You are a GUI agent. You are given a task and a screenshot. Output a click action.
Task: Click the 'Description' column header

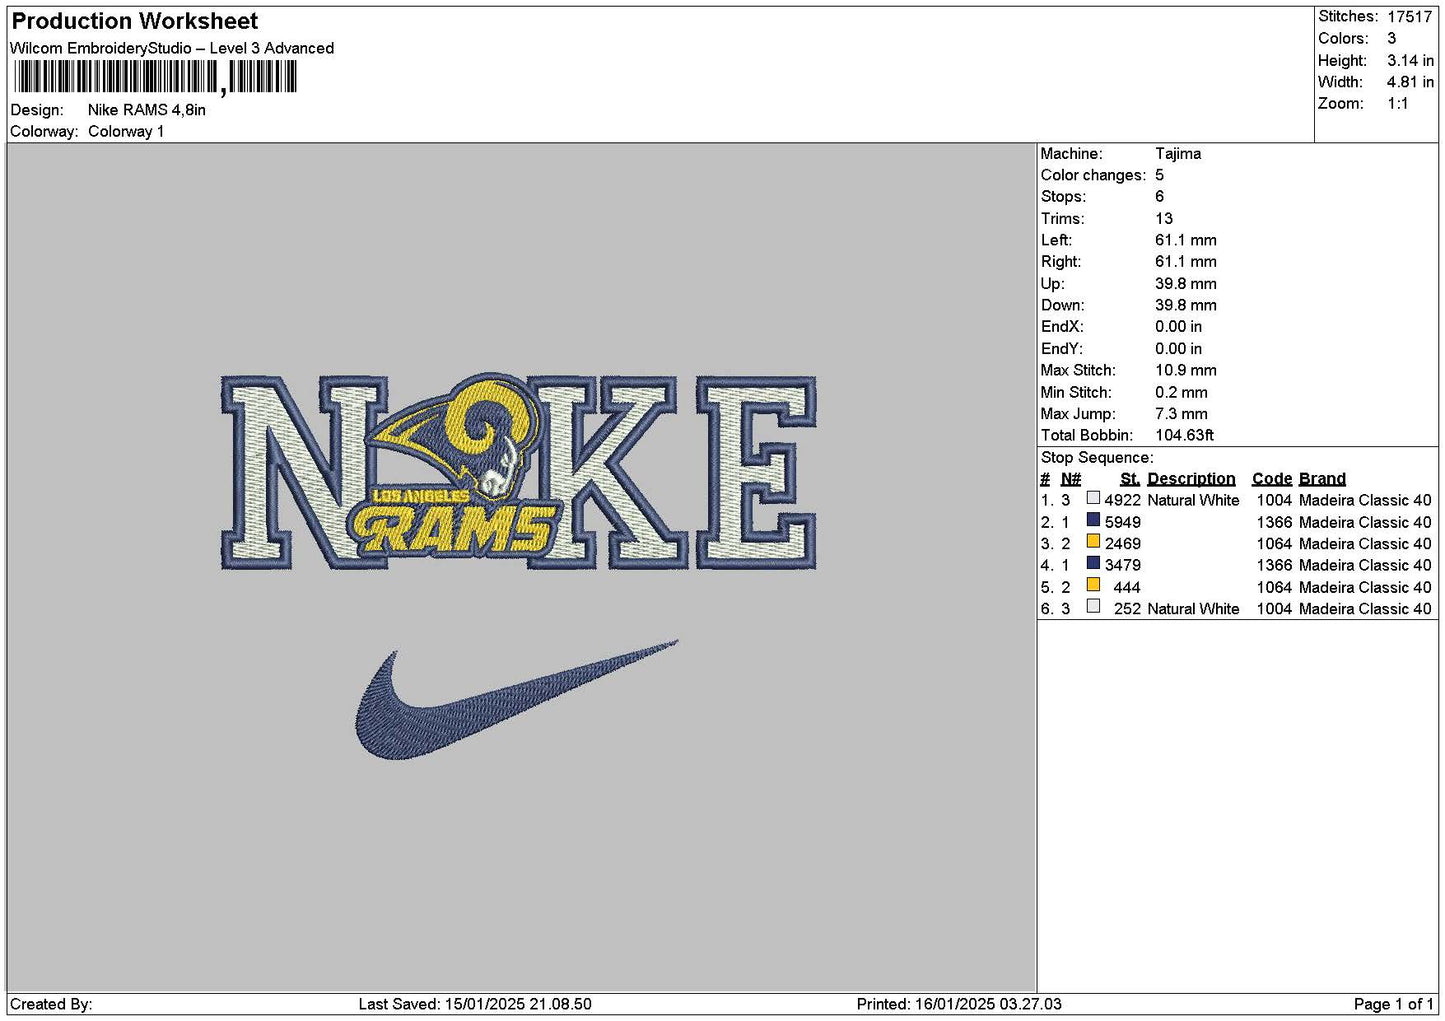pyautogui.click(x=1191, y=479)
